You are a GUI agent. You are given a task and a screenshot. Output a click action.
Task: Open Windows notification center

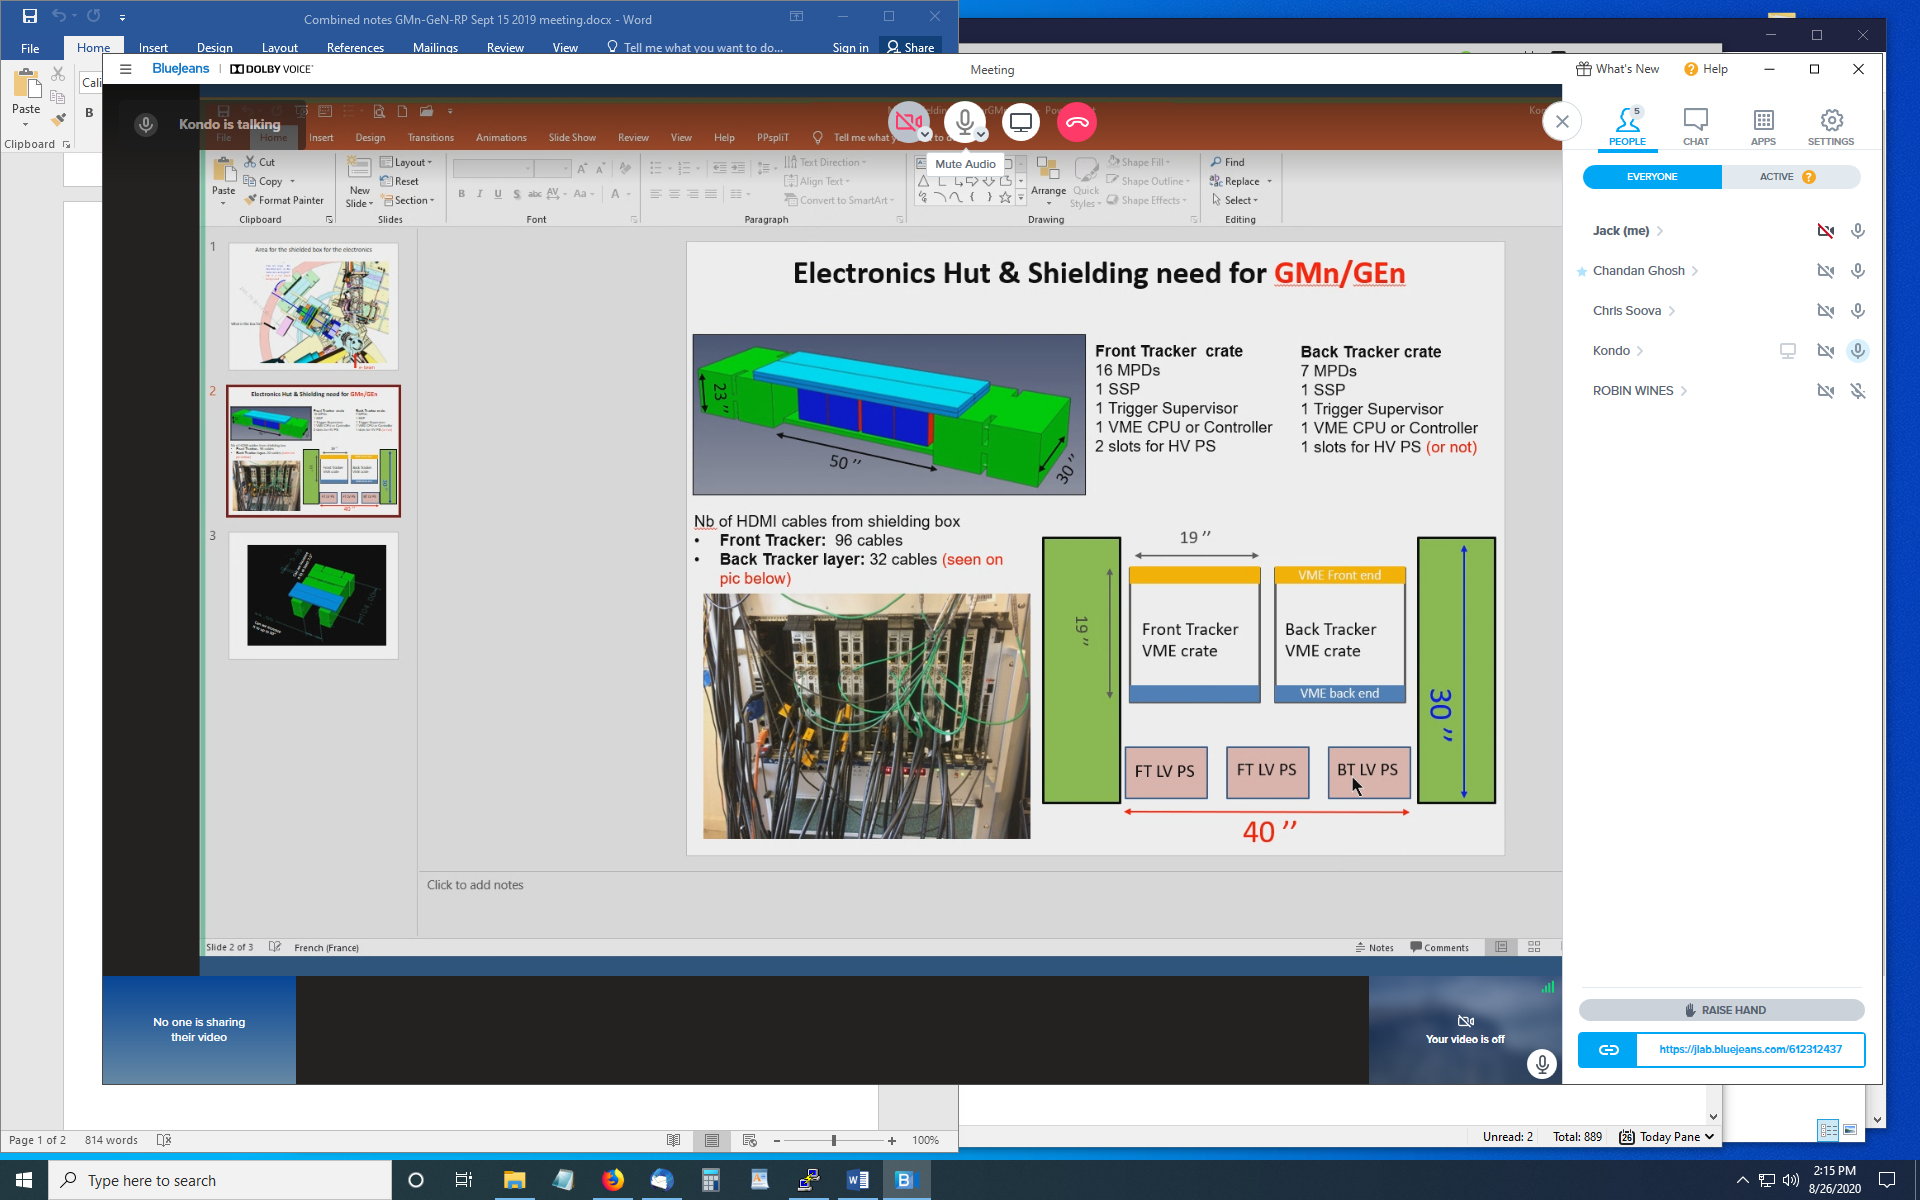point(1887,1180)
